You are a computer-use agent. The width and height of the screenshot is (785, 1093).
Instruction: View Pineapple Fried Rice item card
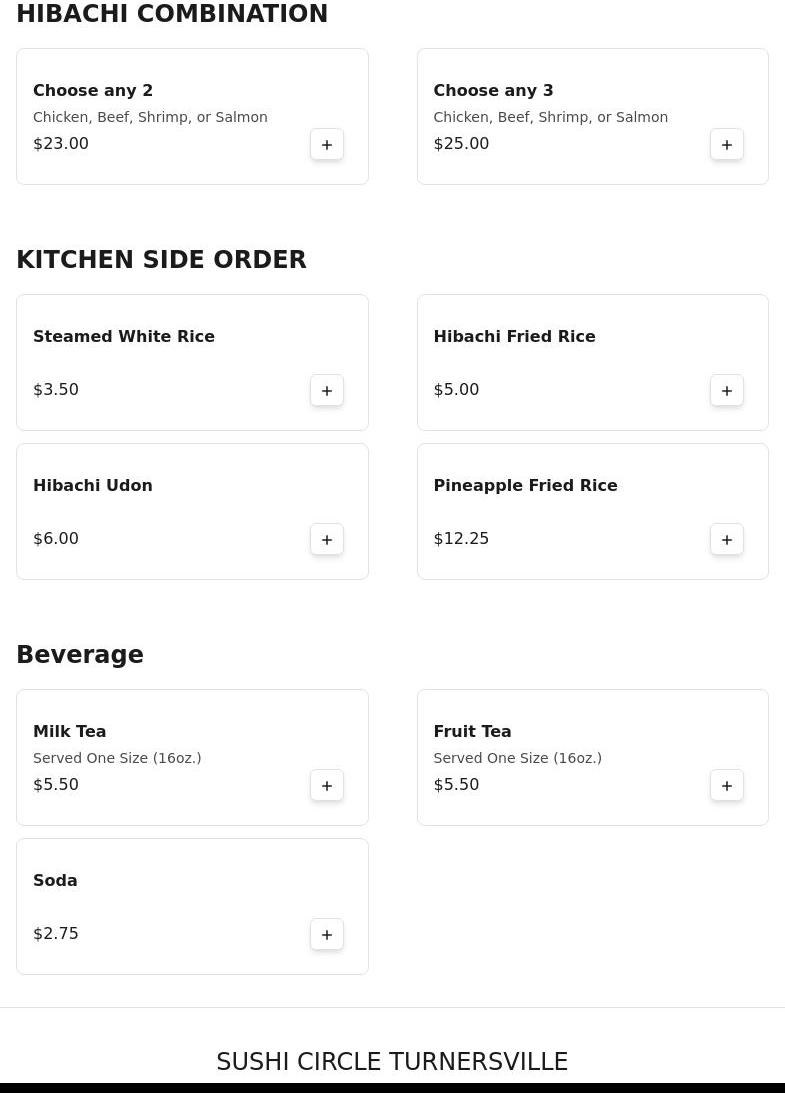[x=560, y=510]
